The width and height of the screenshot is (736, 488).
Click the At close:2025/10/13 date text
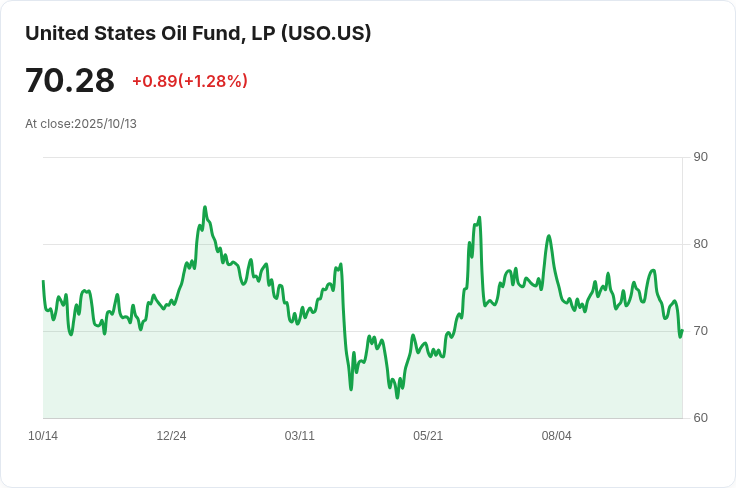point(81,124)
